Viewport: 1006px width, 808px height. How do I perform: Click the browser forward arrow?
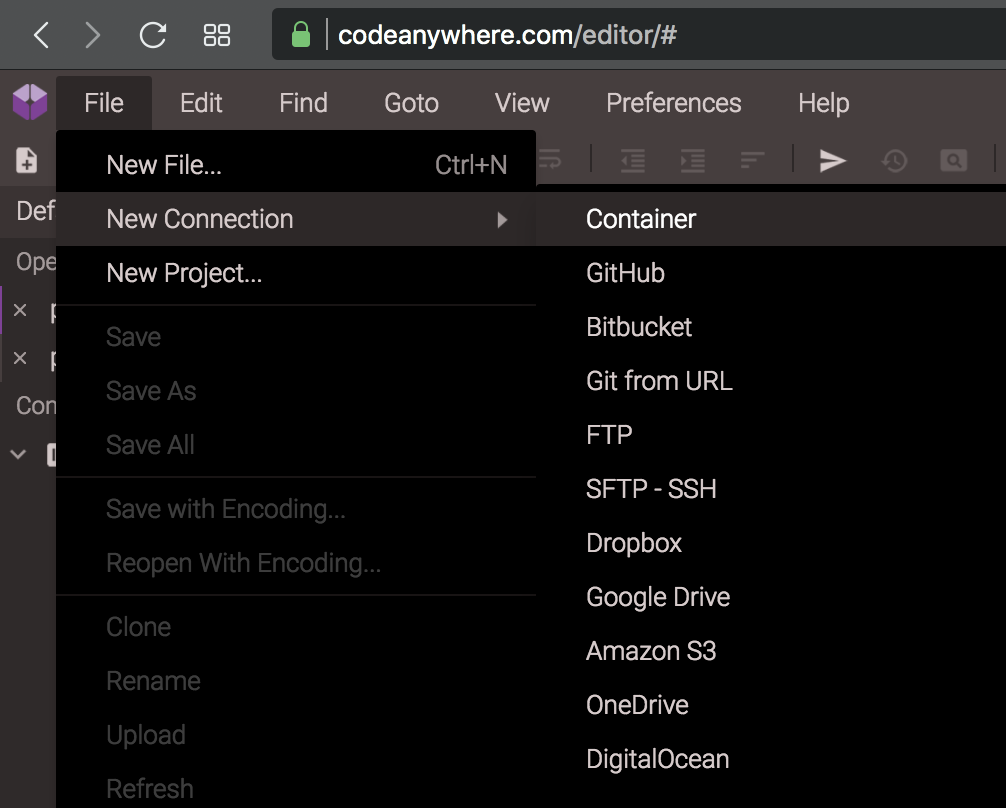(x=93, y=35)
